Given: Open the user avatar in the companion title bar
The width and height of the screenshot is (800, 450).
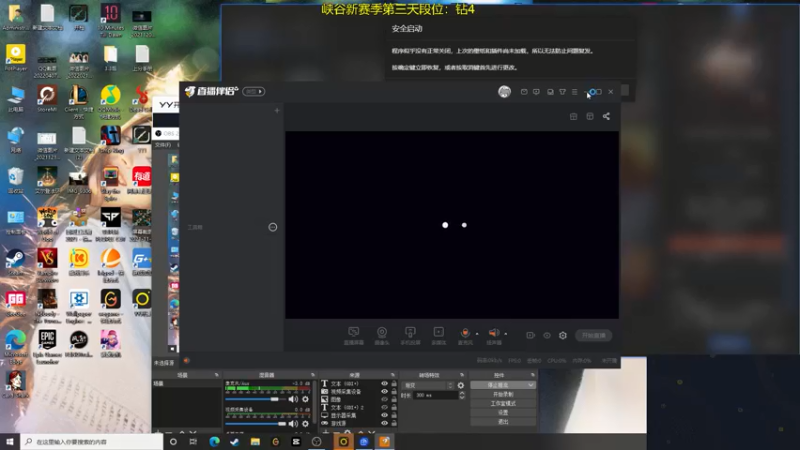Looking at the screenshot, I should pyautogui.click(x=505, y=91).
